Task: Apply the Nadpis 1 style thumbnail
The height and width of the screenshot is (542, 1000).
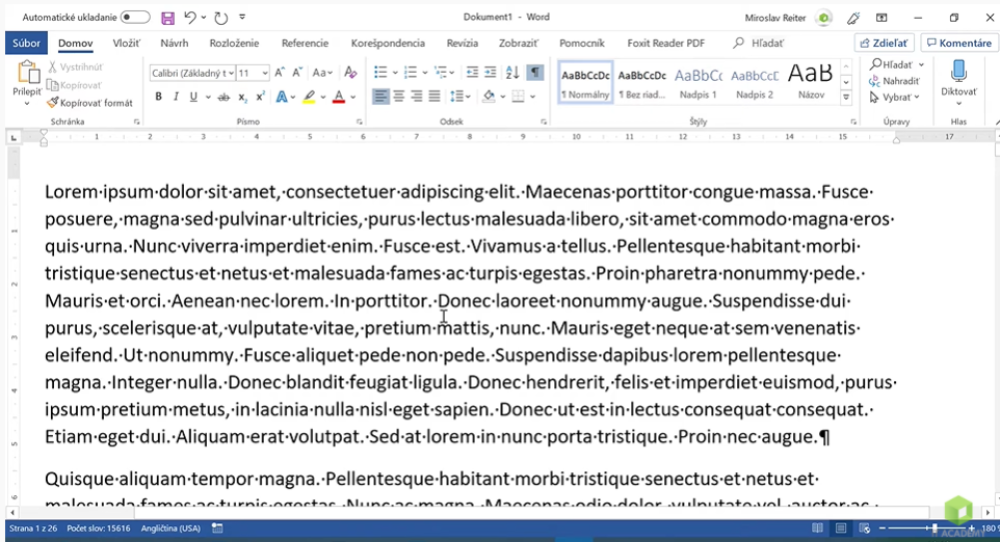Action: tap(697, 81)
